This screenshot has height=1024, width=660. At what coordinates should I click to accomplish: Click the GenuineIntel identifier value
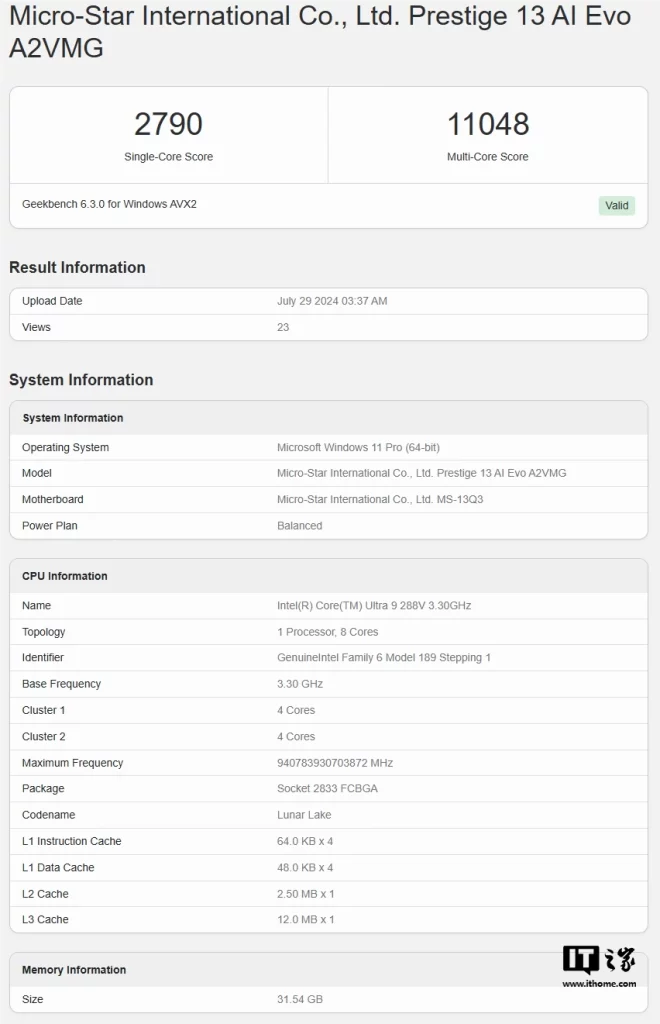pos(384,658)
